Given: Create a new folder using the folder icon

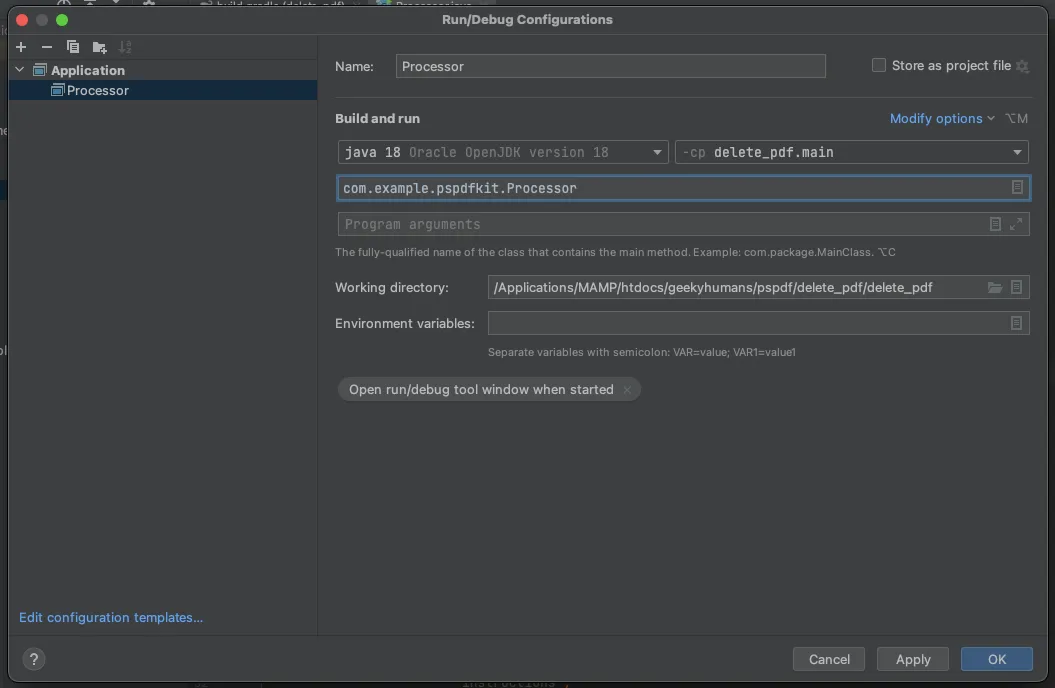Looking at the screenshot, I should (98, 46).
